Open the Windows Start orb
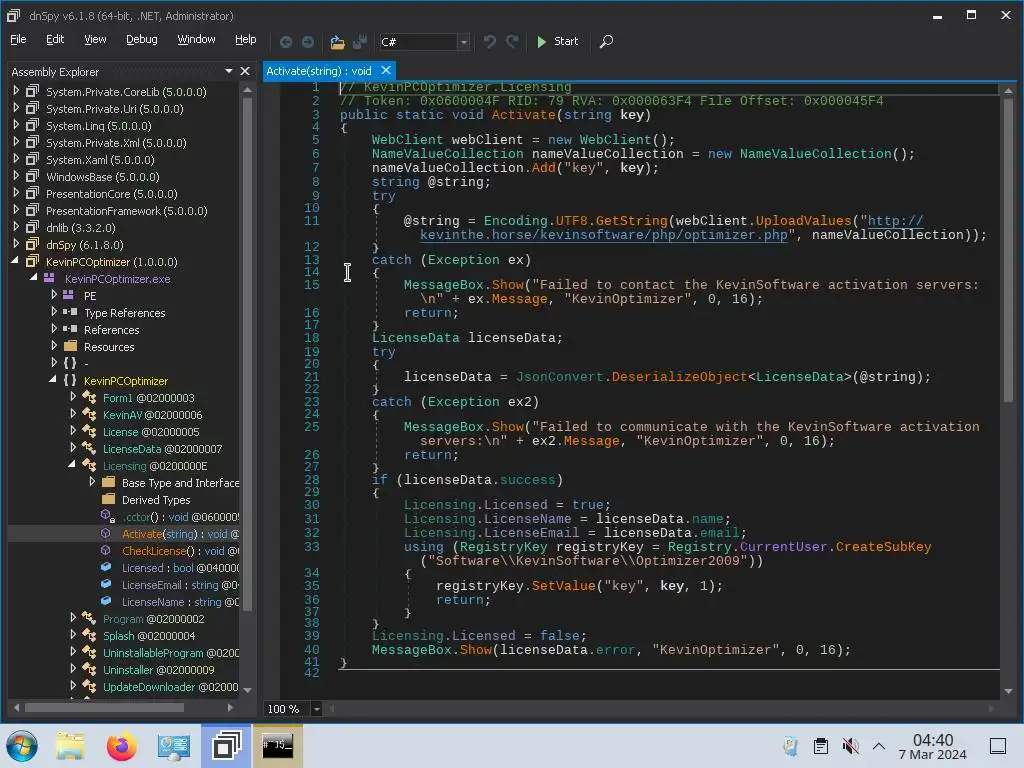This screenshot has width=1024, height=768. [22, 746]
